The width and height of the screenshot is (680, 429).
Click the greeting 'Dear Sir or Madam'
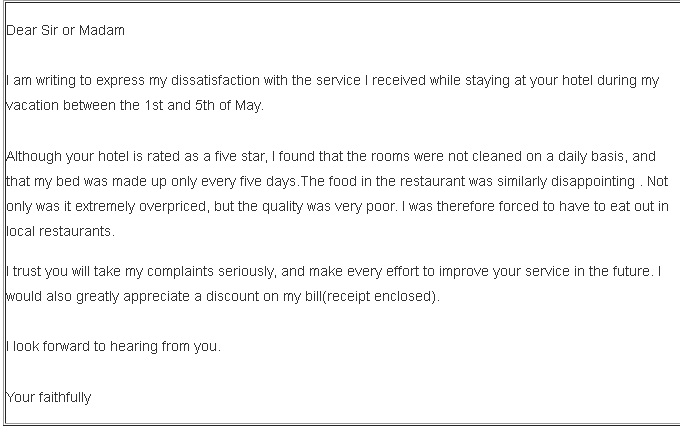pyautogui.click(x=65, y=30)
